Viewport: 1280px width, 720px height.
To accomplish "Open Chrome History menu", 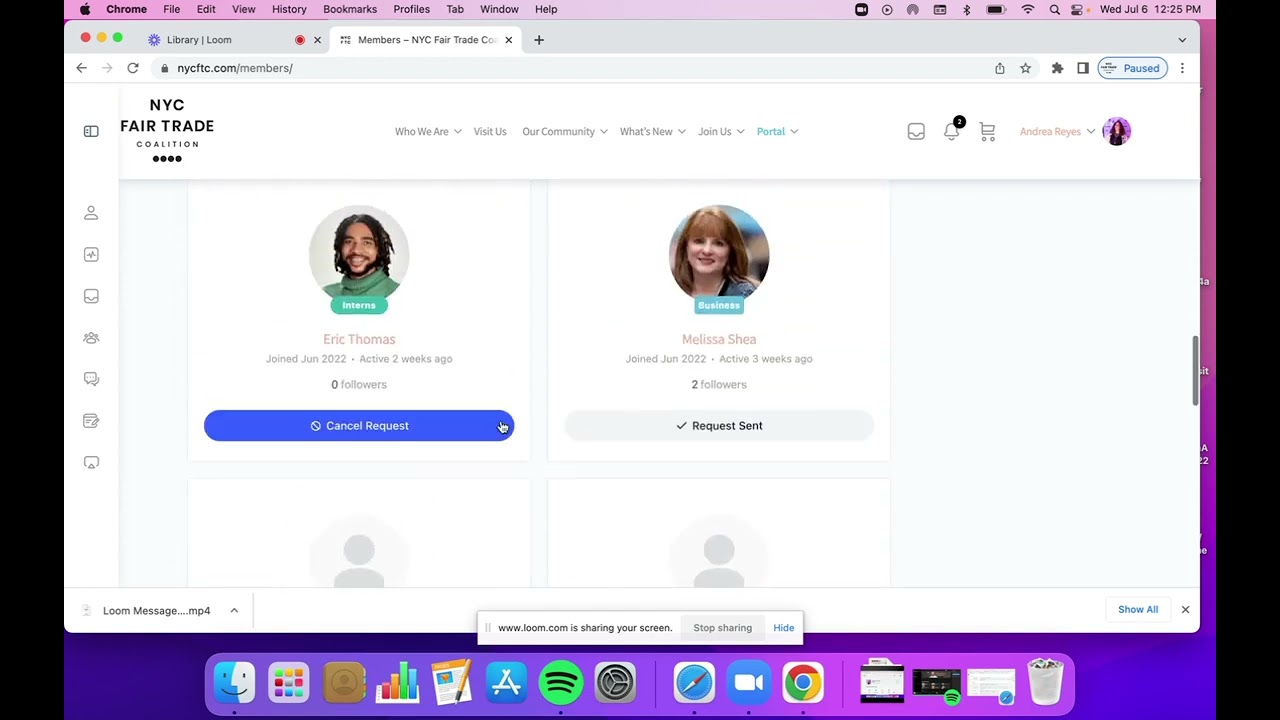I will [289, 9].
